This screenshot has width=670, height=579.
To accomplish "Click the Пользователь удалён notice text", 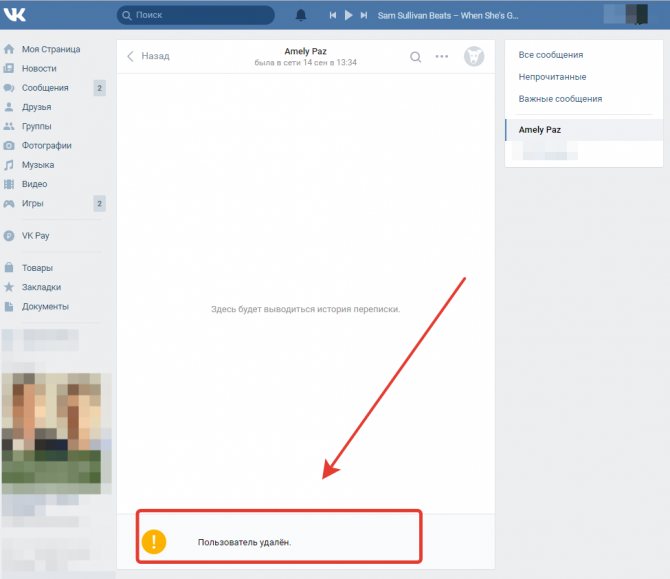I will 244,542.
